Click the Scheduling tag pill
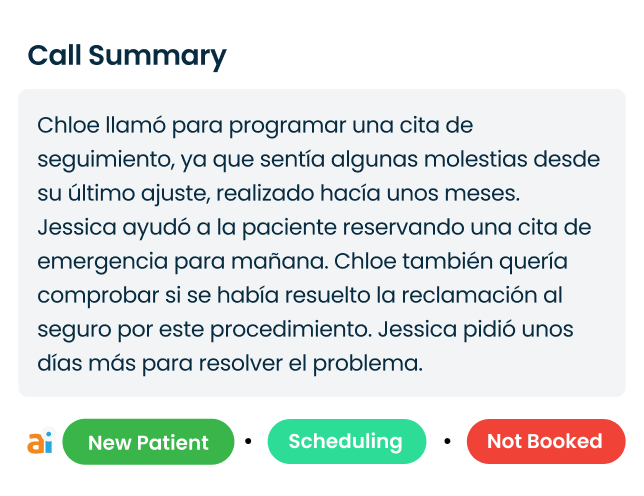 346,441
